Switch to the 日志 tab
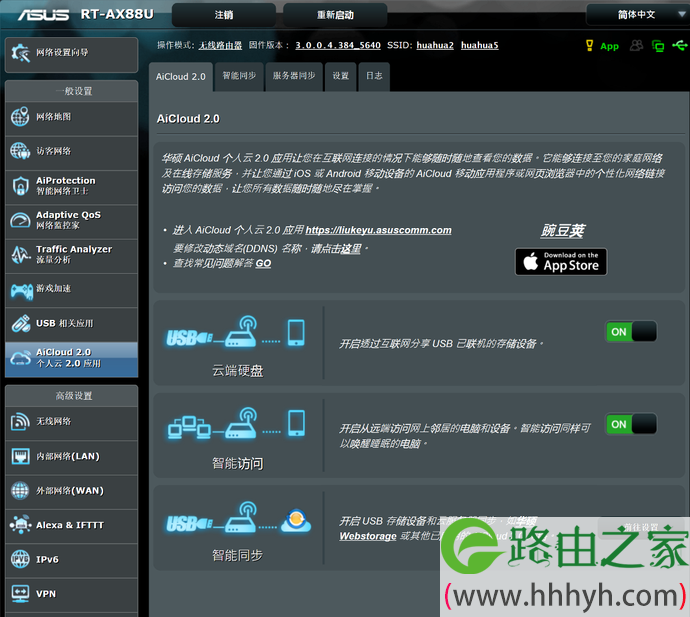This screenshot has width=690, height=617. coord(374,76)
